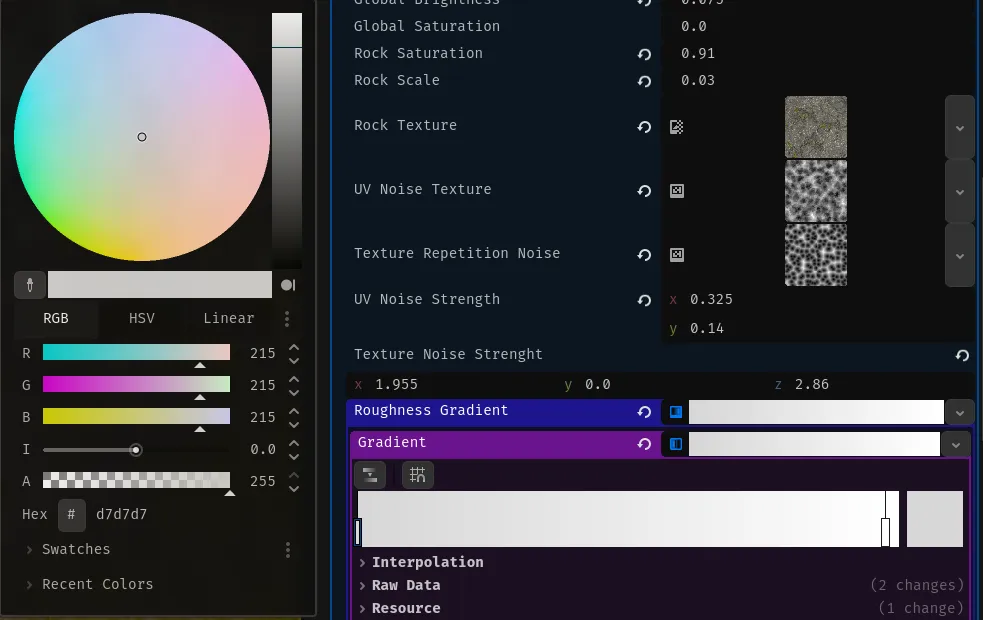Click the Texture Repetition Noise thumbnail
Screen dimensions: 983x620
pos(815,254)
